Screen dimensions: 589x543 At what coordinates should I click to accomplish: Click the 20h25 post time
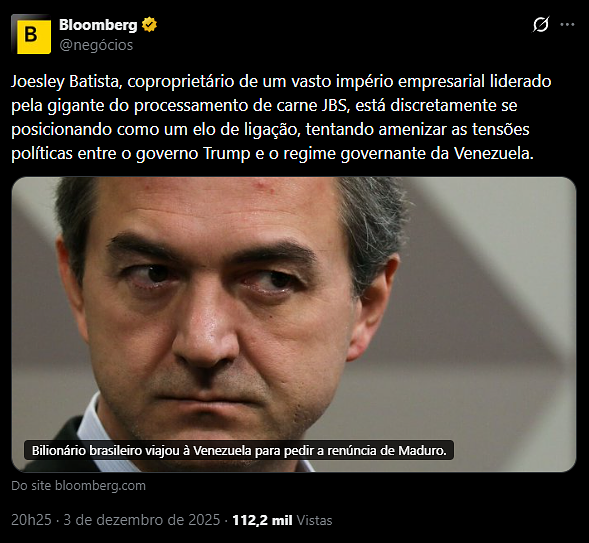click(x=31, y=520)
